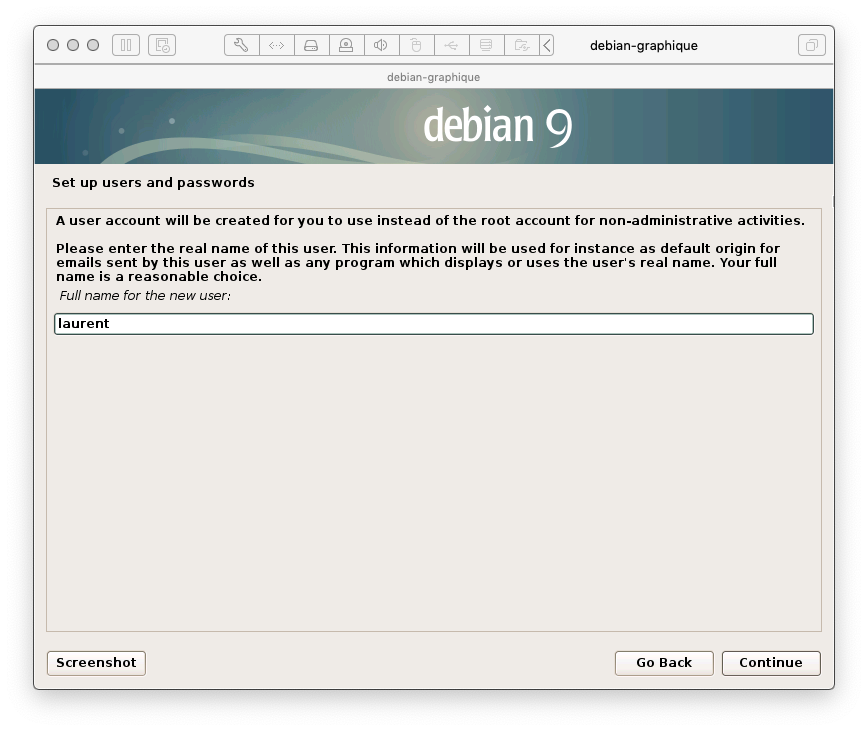Click the Full name input field
Image resolution: width=868 pixels, height=731 pixels.
434,324
